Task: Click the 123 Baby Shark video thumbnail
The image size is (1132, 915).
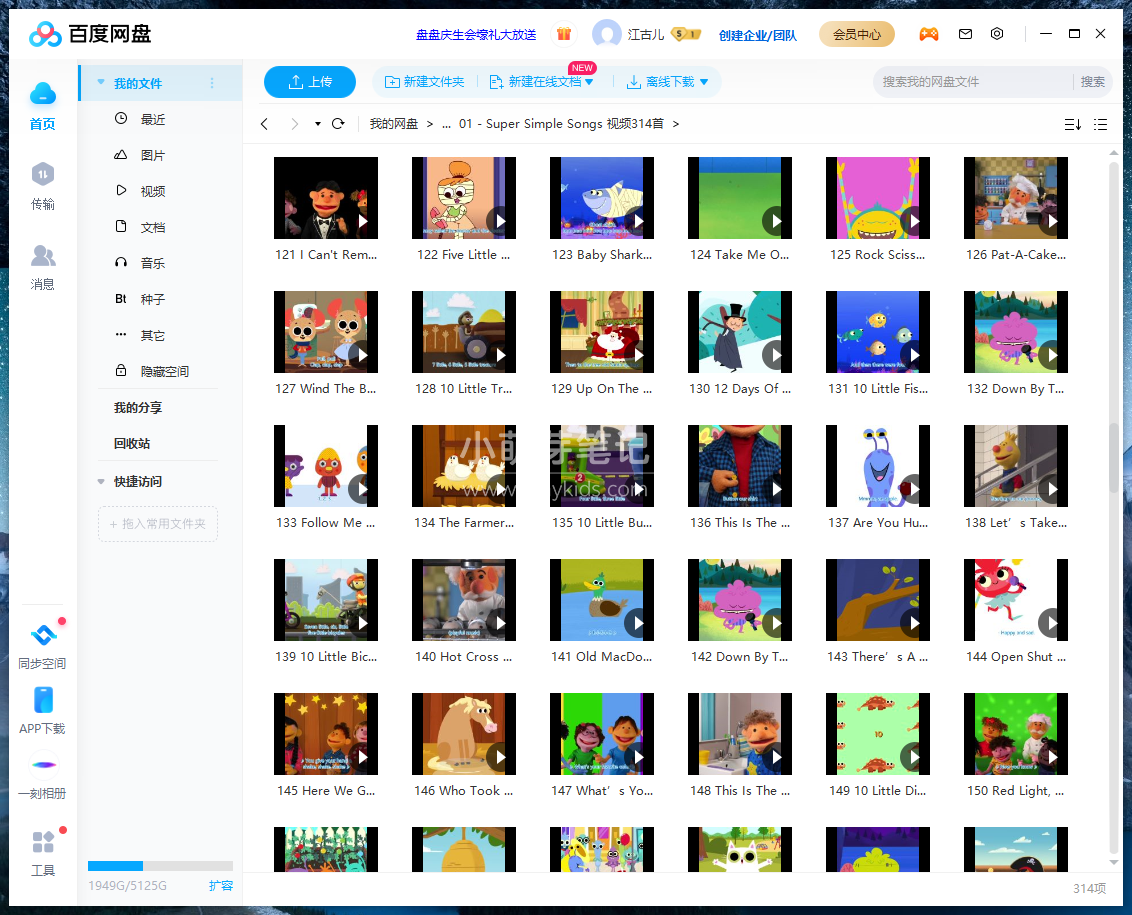Action: [601, 198]
